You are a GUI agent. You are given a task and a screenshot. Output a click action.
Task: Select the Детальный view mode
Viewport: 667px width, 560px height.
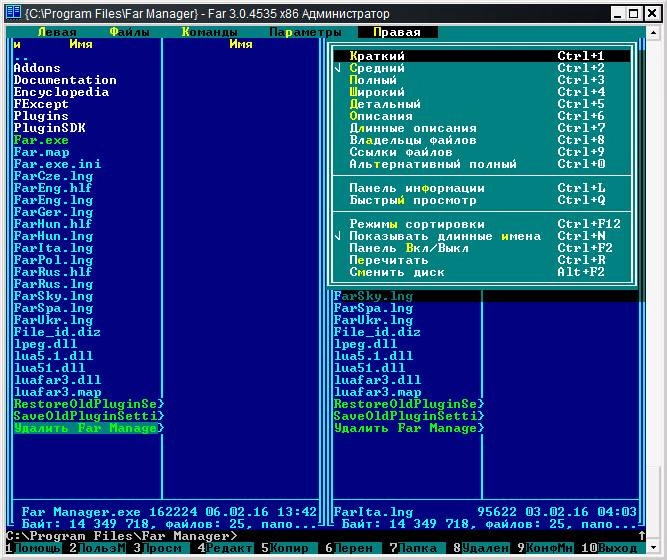[x=482, y=104]
